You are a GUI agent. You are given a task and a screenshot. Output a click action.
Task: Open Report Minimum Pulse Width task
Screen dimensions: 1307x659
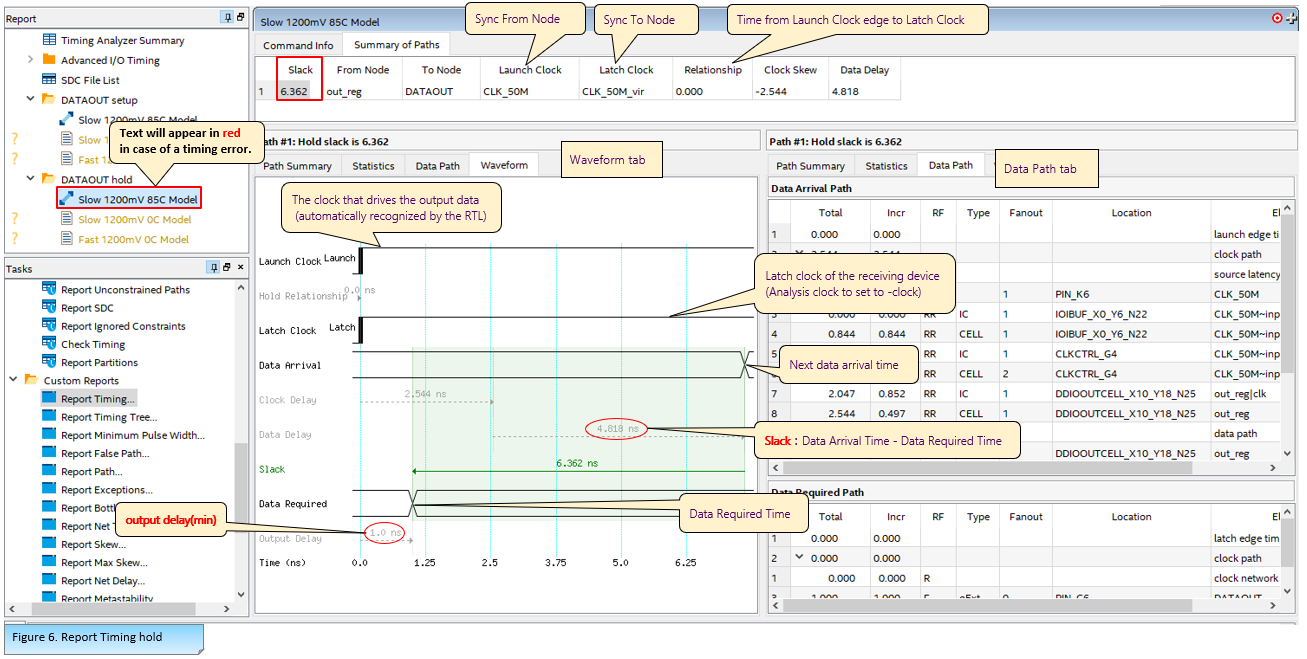click(x=132, y=435)
